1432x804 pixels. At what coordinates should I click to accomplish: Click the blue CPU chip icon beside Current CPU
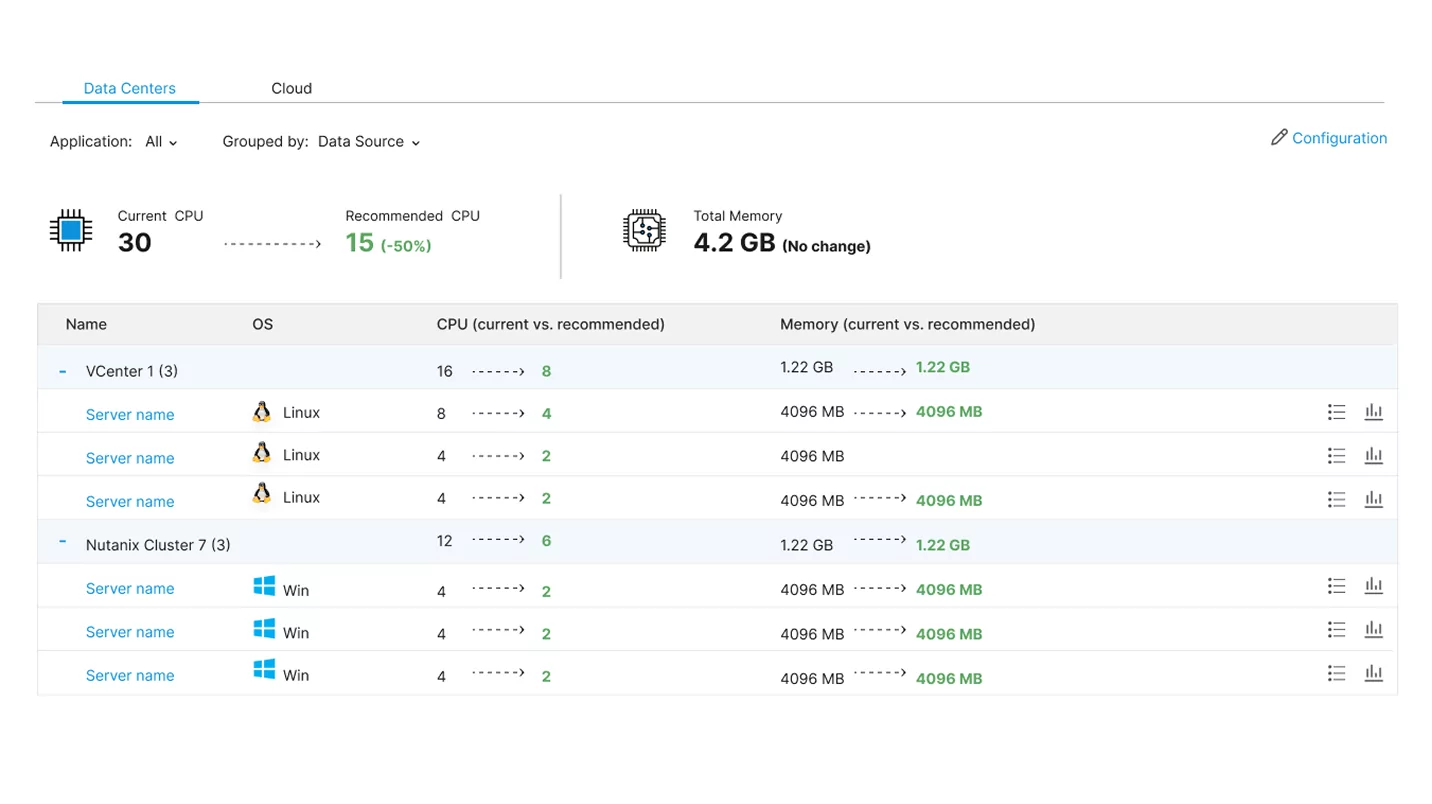tap(71, 231)
